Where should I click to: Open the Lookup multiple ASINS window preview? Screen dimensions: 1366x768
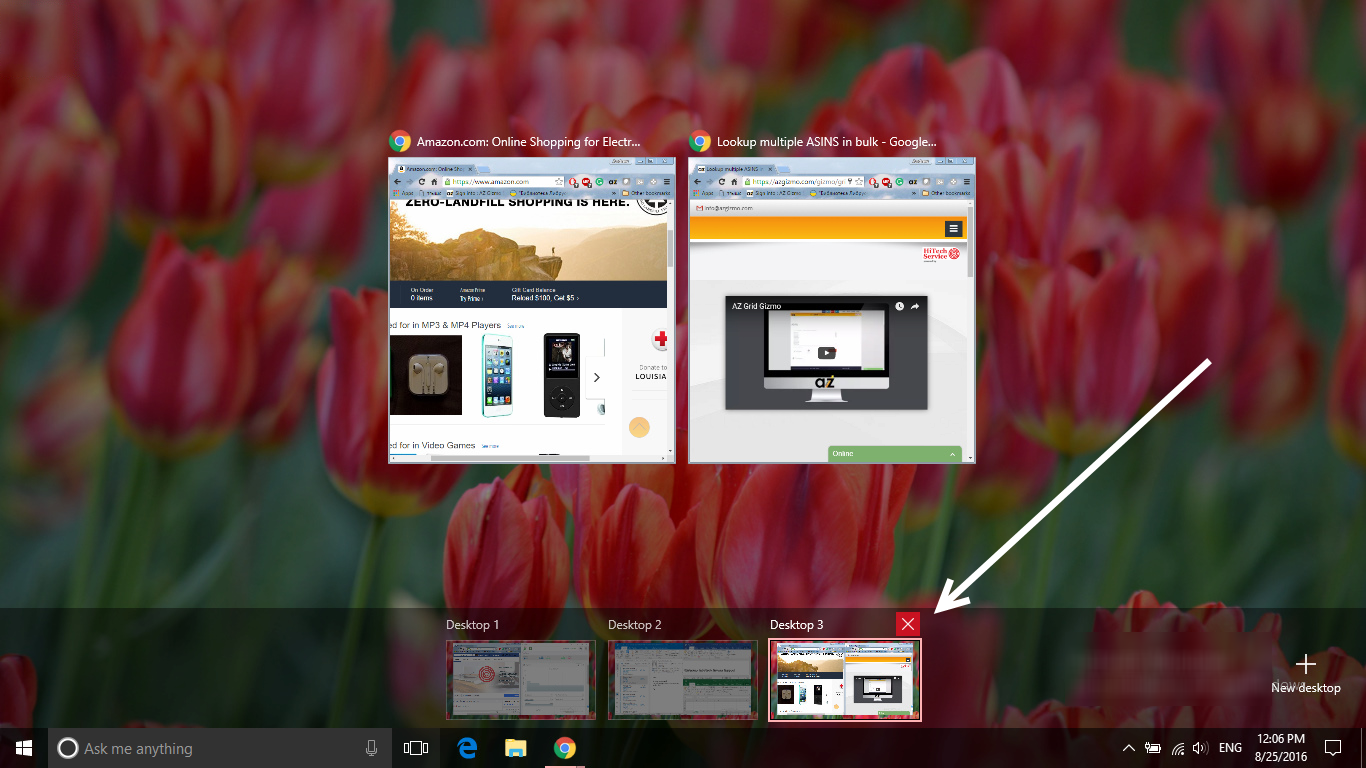pos(832,310)
